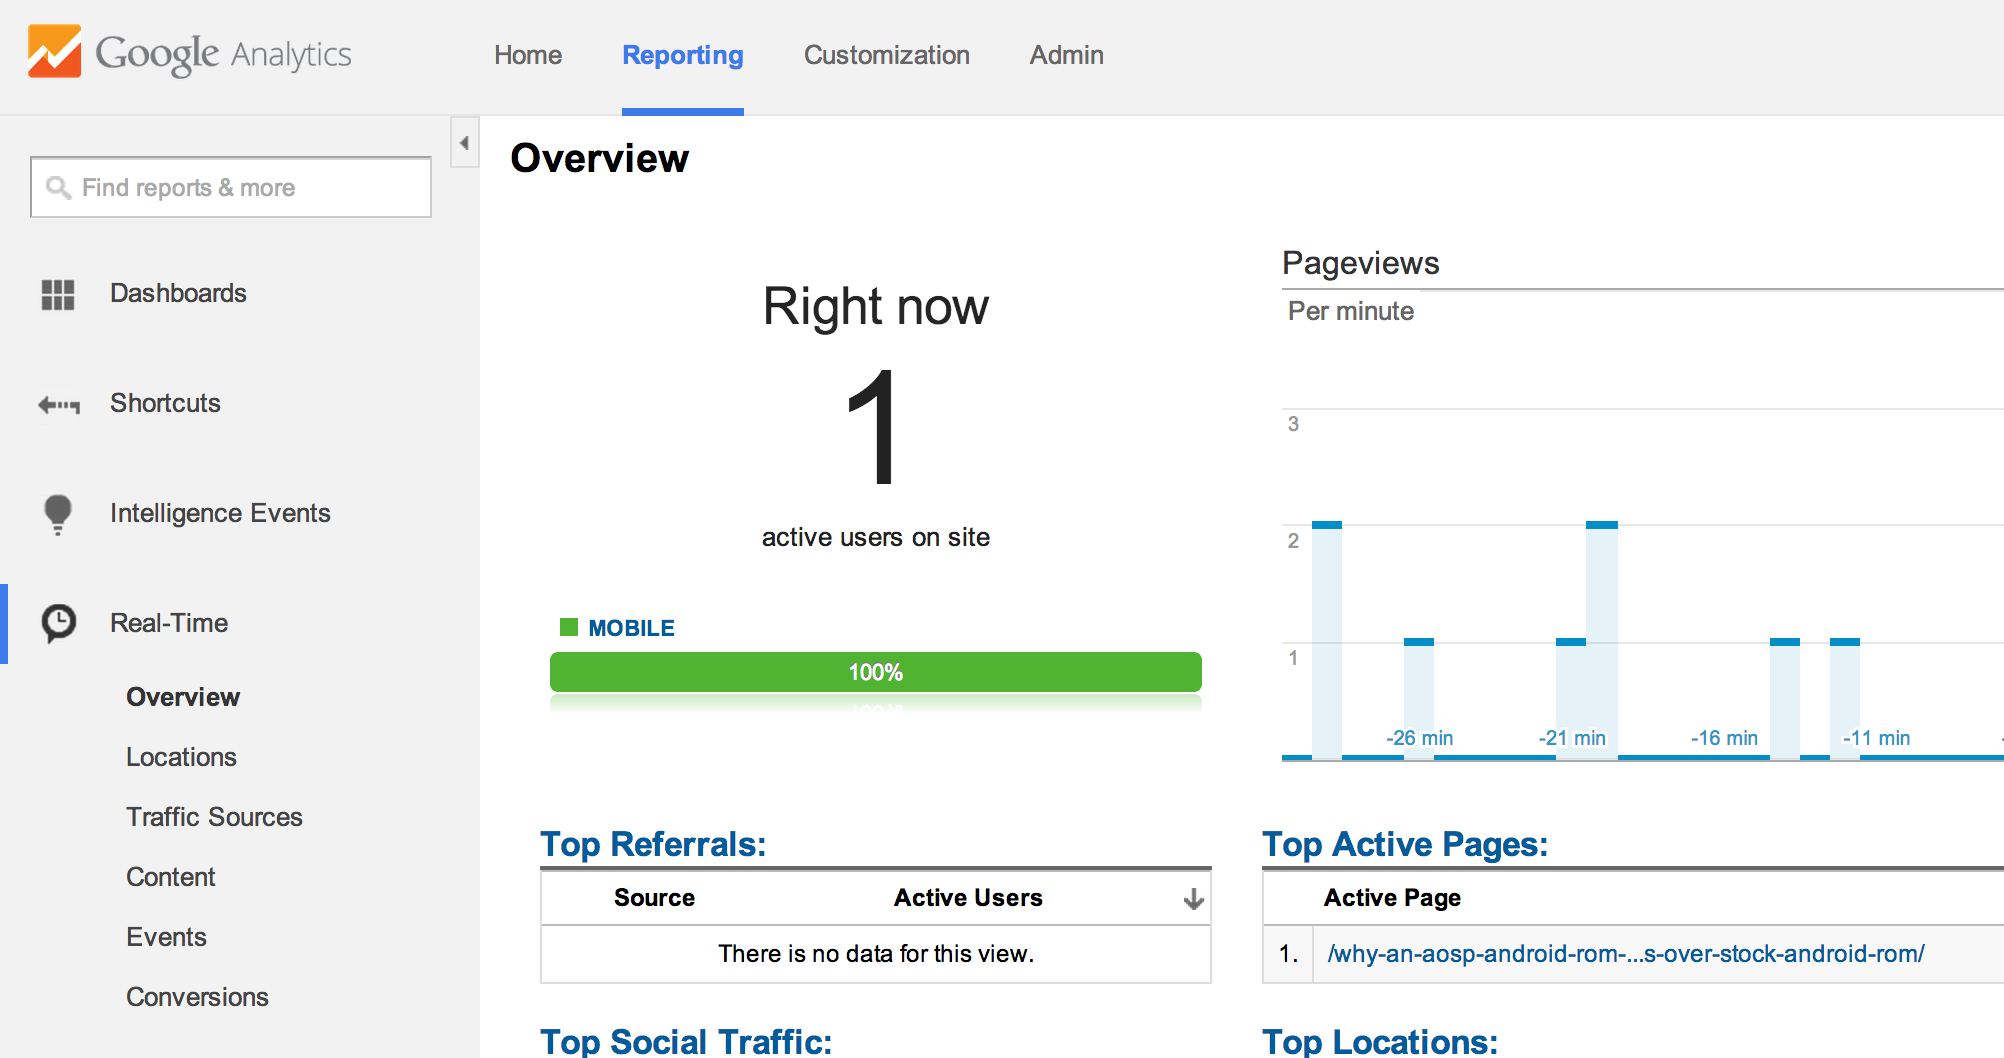The width and height of the screenshot is (2004, 1058).
Task: Switch to the Reporting tab
Action: pos(682,56)
